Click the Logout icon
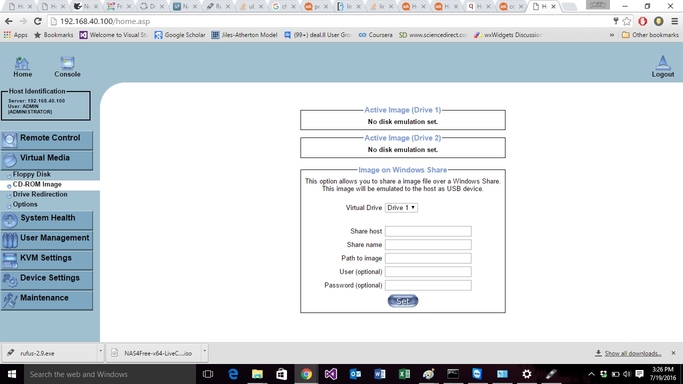 click(x=663, y=67)
